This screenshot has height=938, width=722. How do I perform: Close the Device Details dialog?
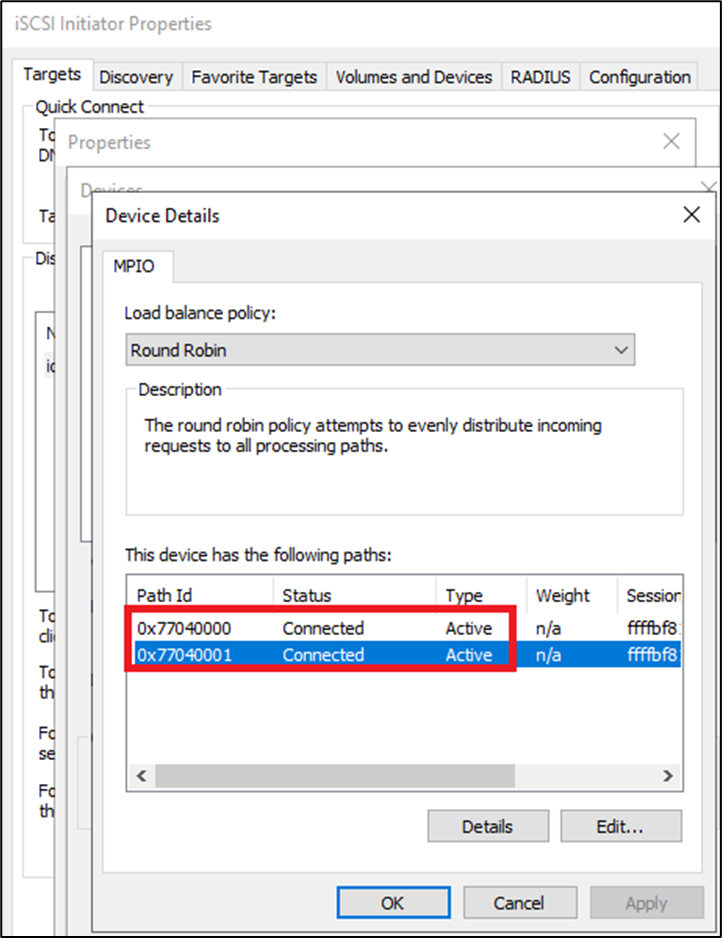[x=690, y=215]
